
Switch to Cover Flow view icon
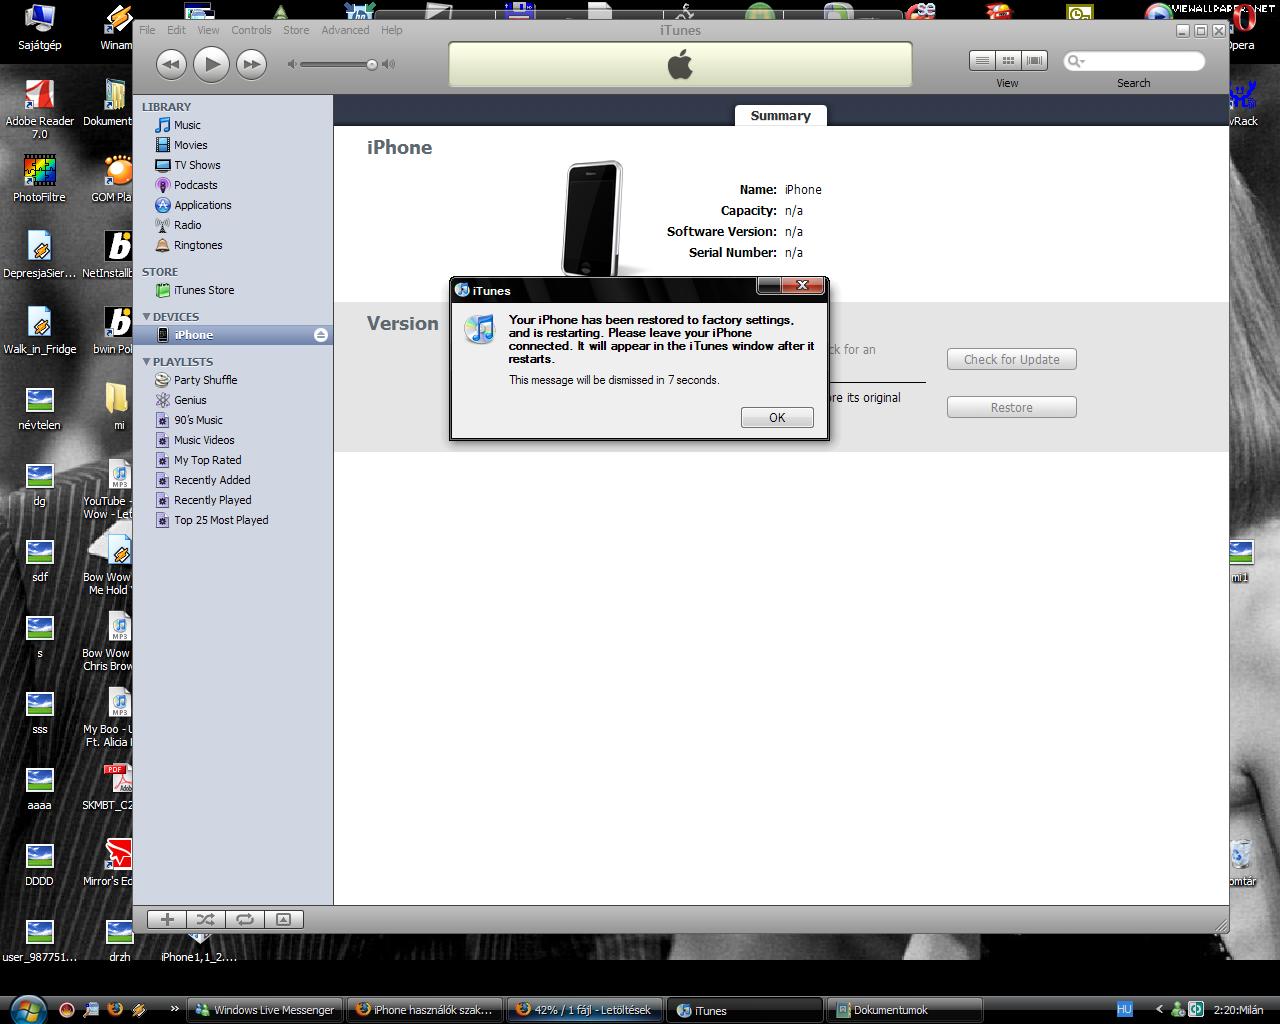point(1034,61)
